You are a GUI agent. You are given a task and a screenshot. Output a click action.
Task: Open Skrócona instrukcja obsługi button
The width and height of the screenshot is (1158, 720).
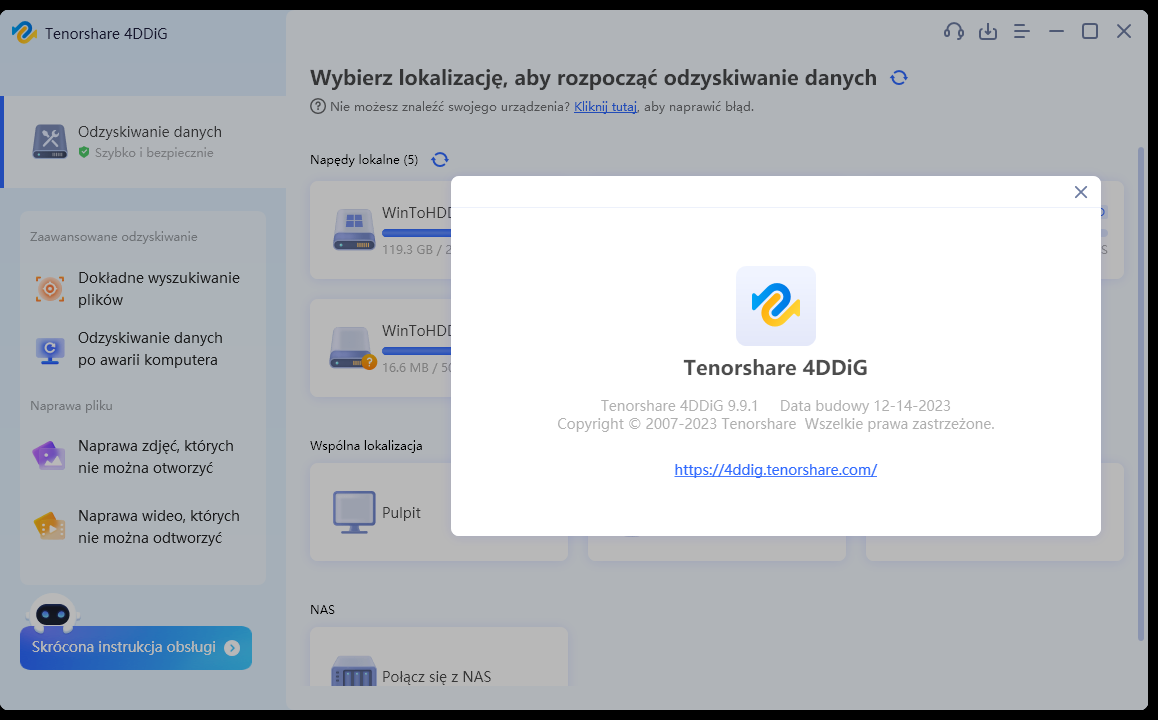point(136,648)
